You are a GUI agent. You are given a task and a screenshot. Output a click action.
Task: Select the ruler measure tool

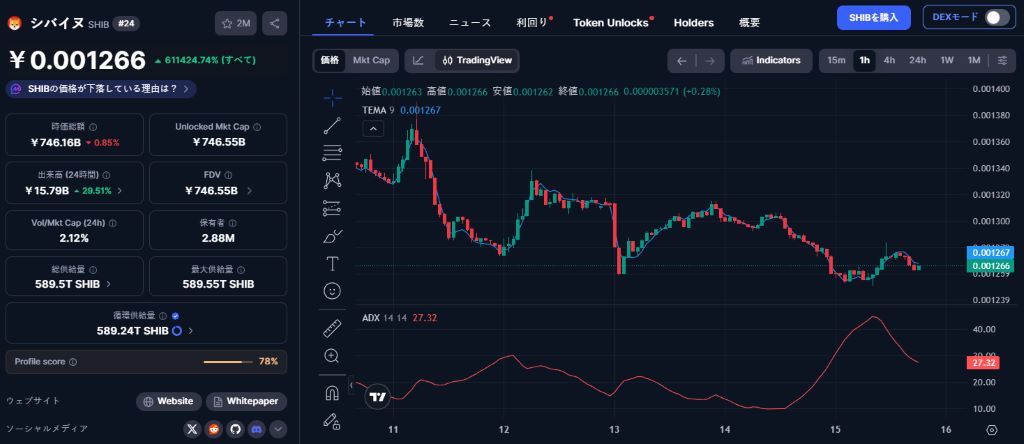(332, 328)
